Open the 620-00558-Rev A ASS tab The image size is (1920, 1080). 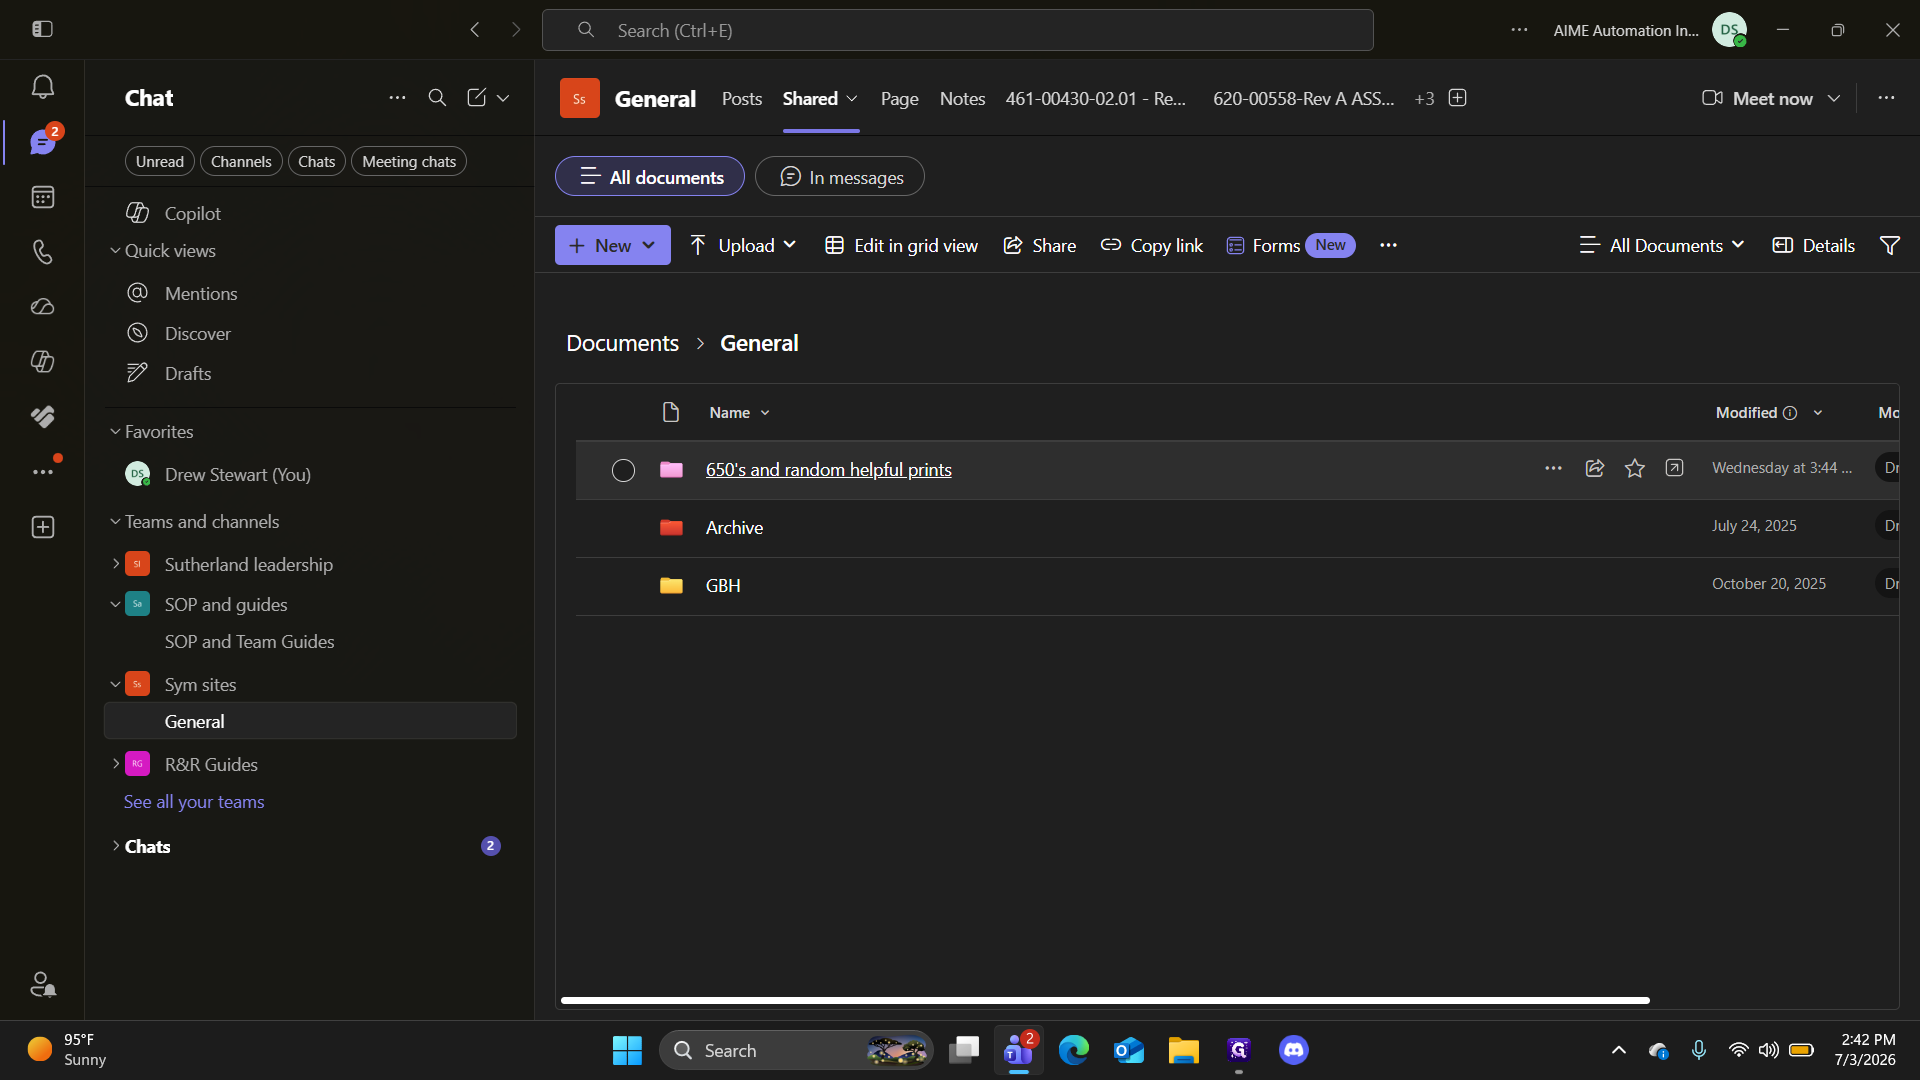(1303, 98)
